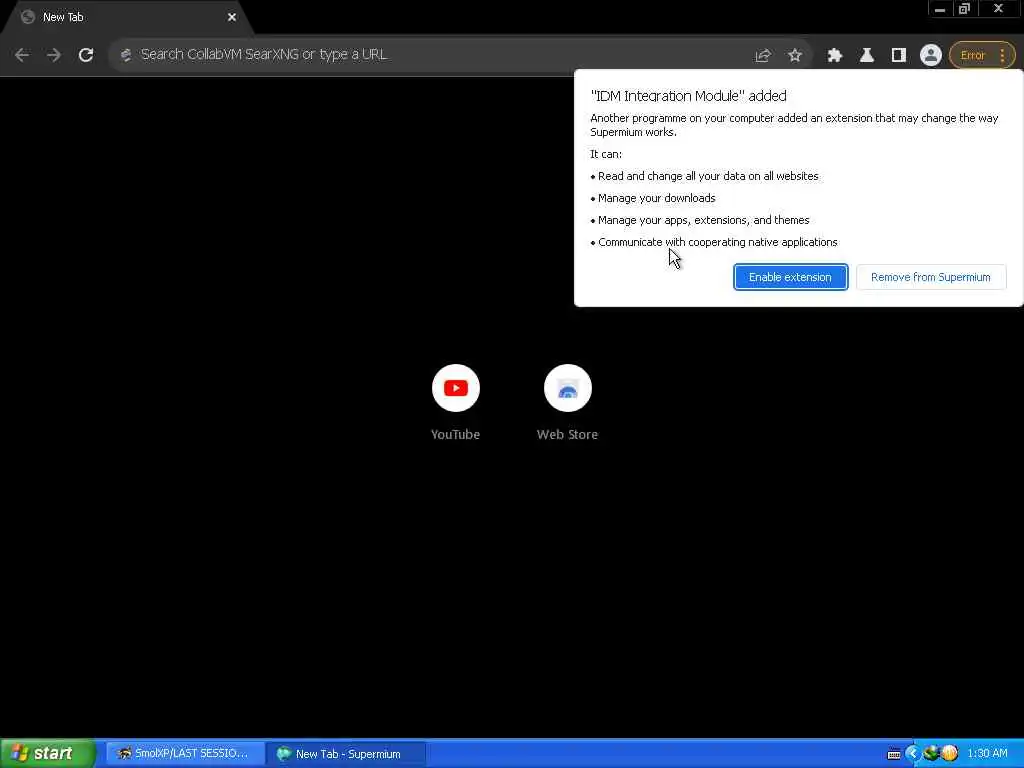Click the forward navigation arrow
This screenshot has height=768, width=1024.
54,56
